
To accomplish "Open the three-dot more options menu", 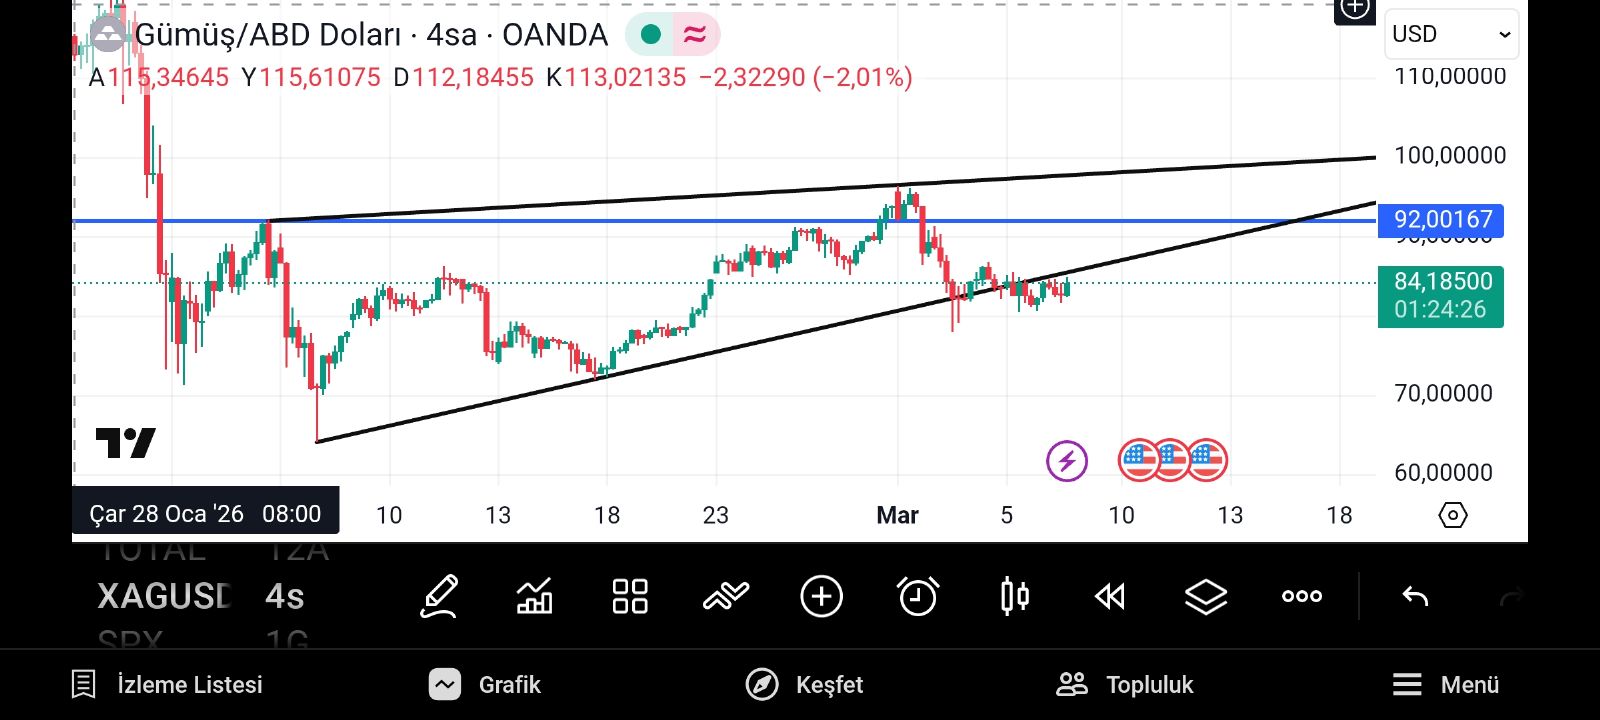I will click(x=1302, y=597).
